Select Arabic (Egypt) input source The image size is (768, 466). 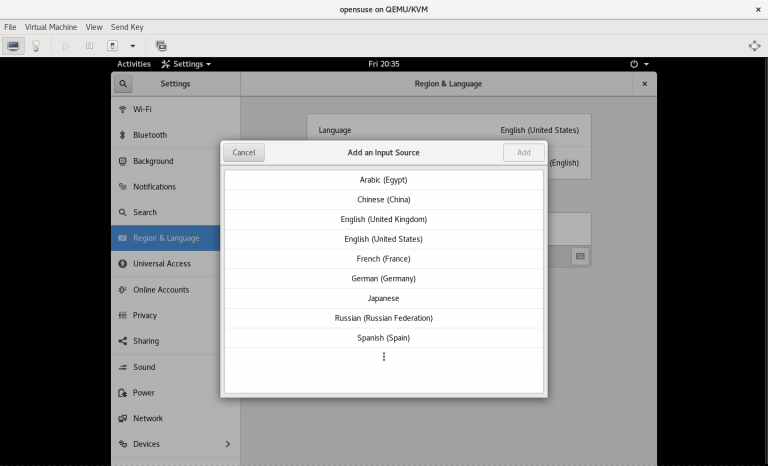click(x=383, y=180)
